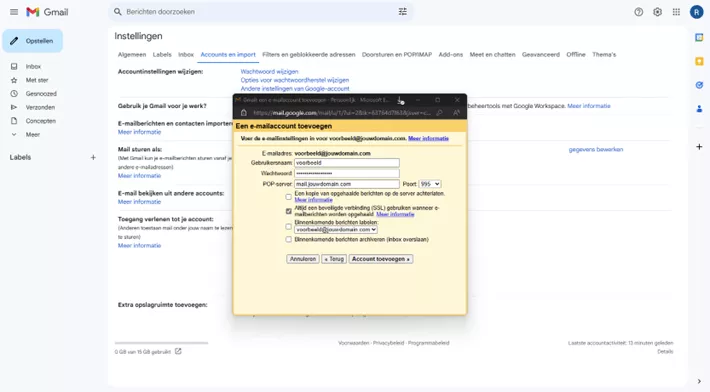
Task: Click into the POP-server input field
Action: [x=347, y=184]
